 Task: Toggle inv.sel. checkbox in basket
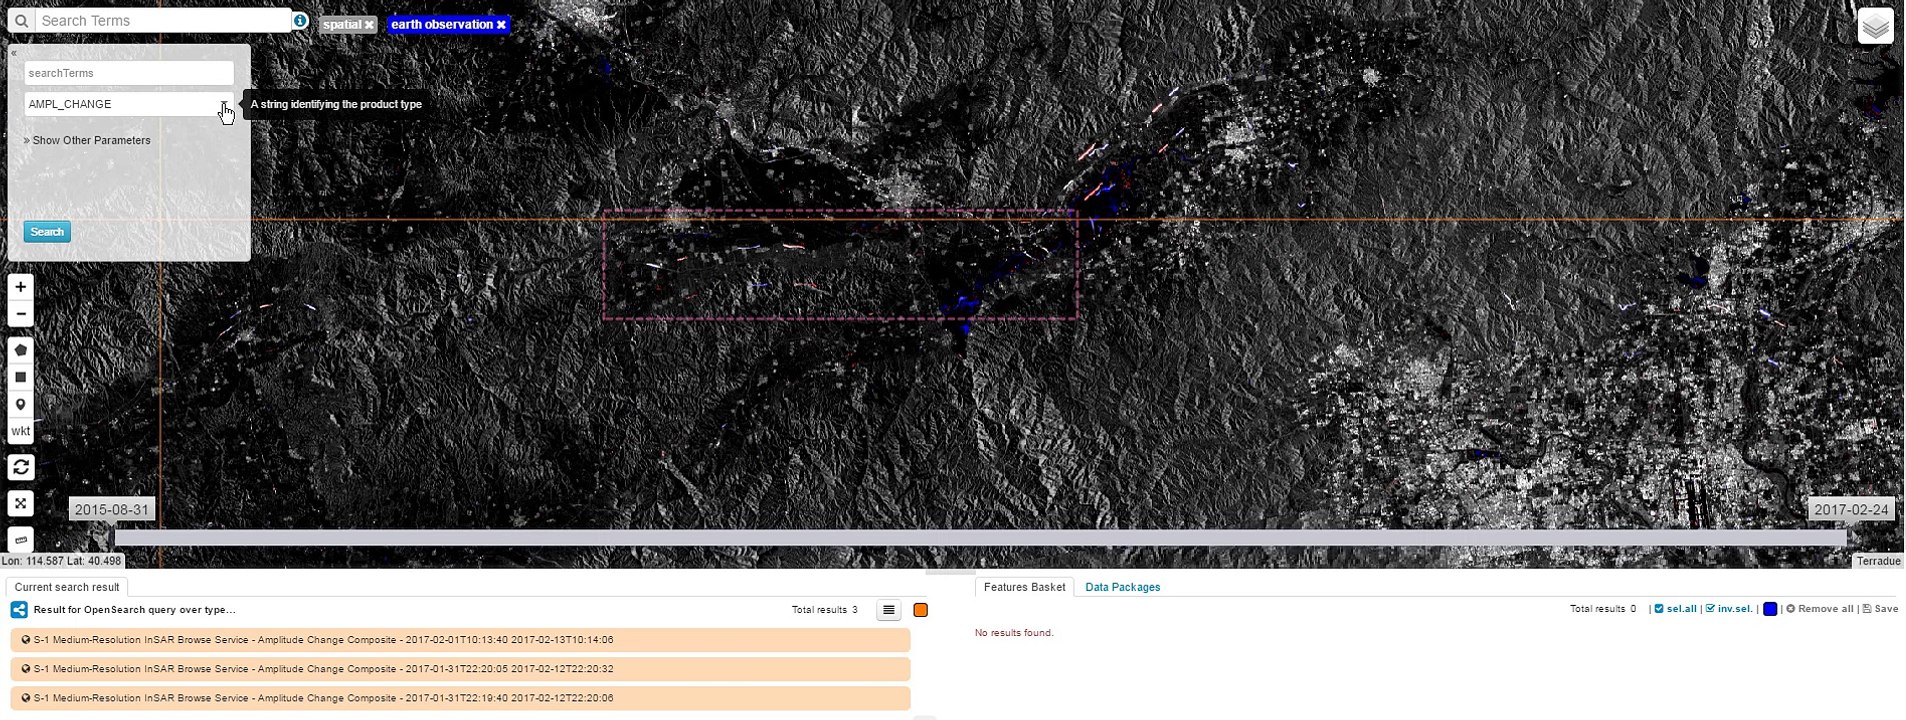click(x=1710, y=609)
